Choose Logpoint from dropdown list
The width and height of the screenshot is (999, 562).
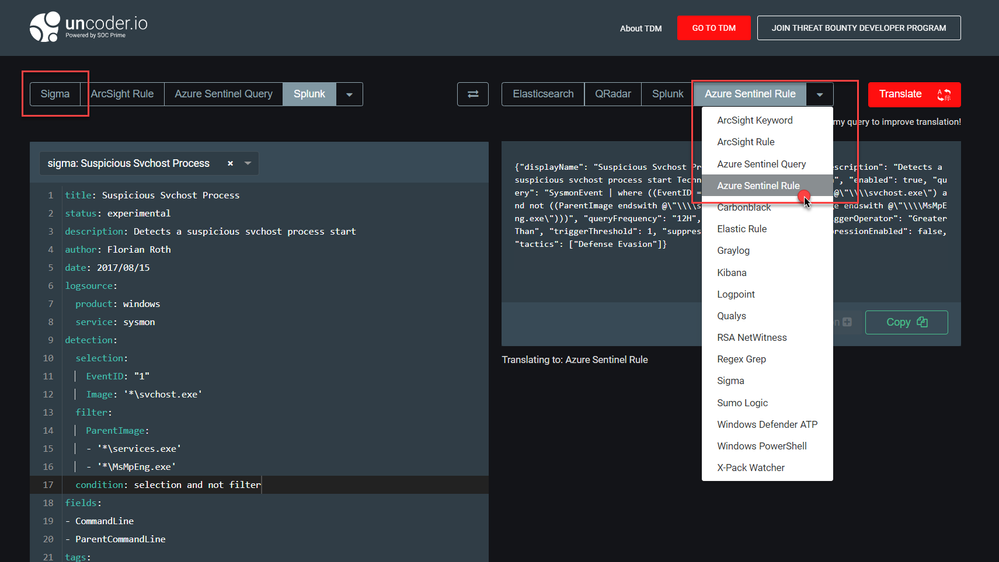click(x=767, y=294)
